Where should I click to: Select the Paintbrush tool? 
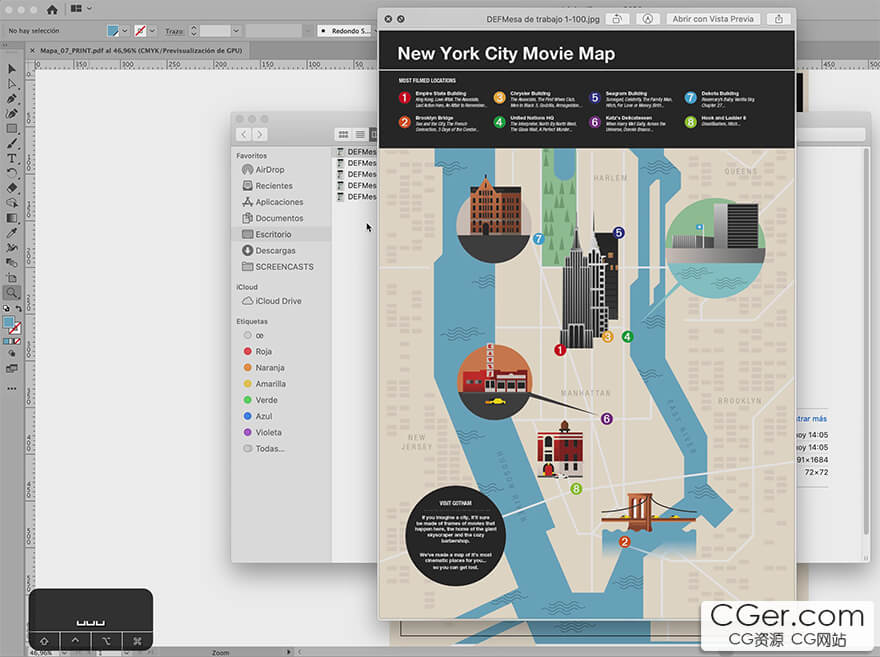pos(12,144)
